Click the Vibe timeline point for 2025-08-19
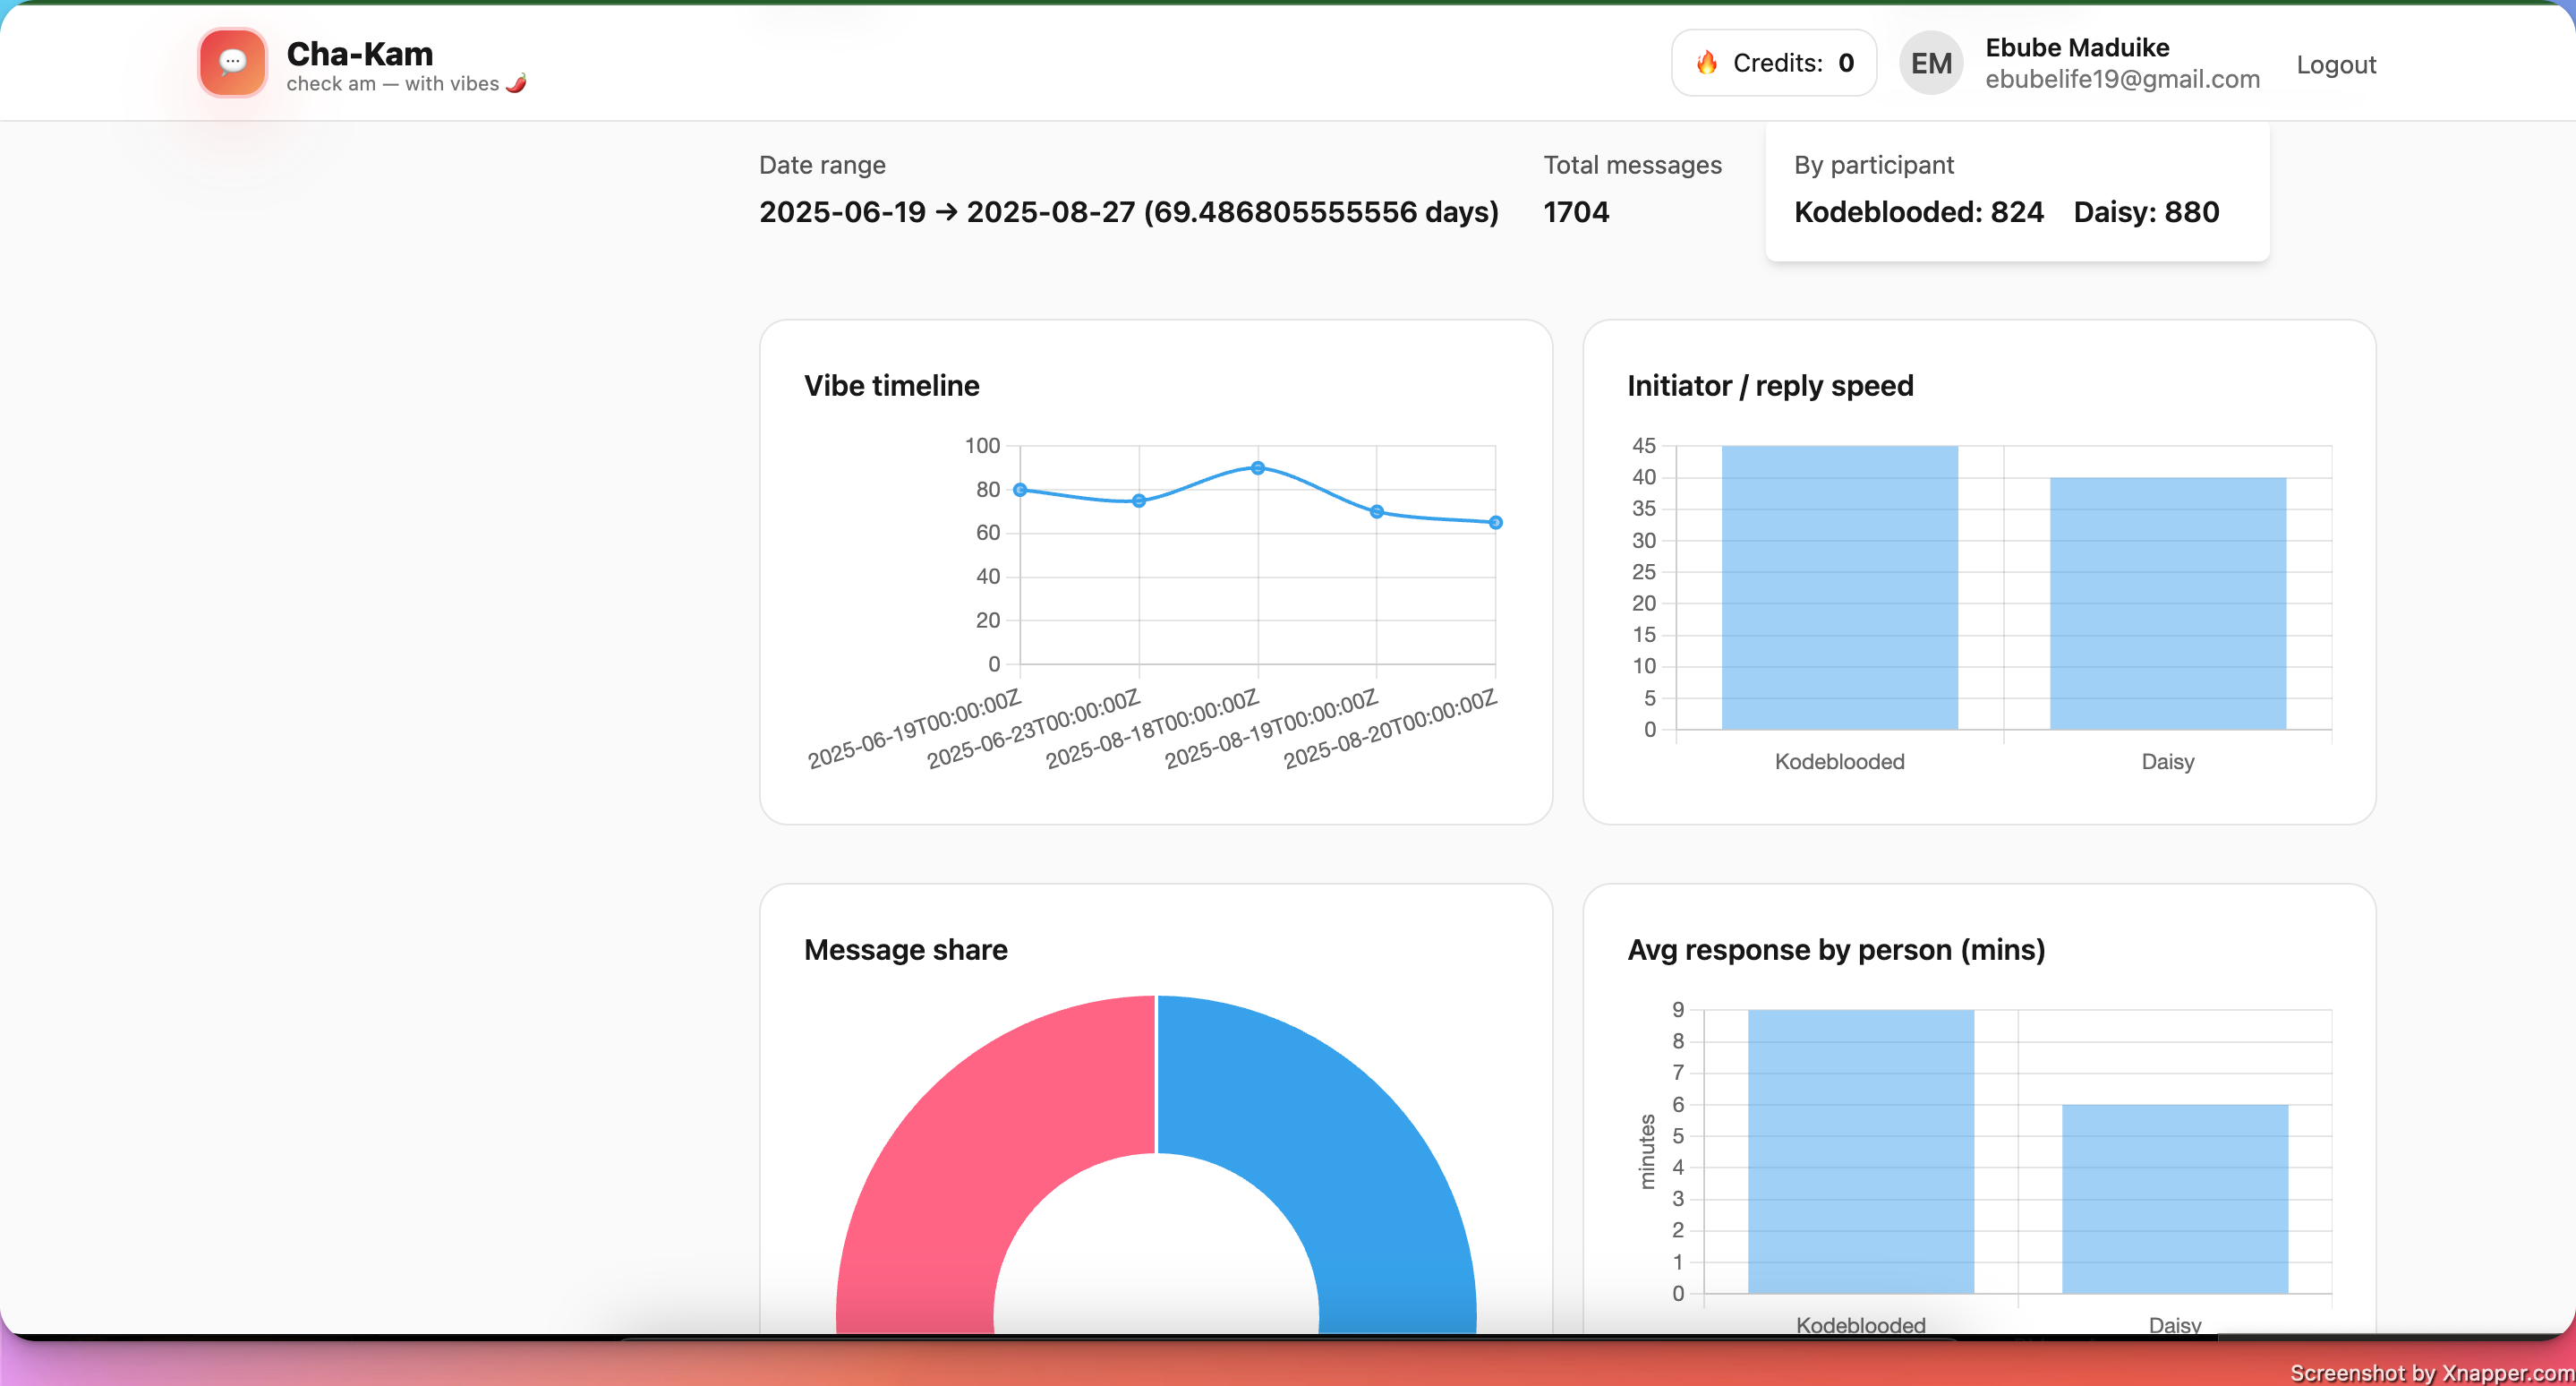This screenshot has height=1386, width=2576. click(x=1377, y=512)
